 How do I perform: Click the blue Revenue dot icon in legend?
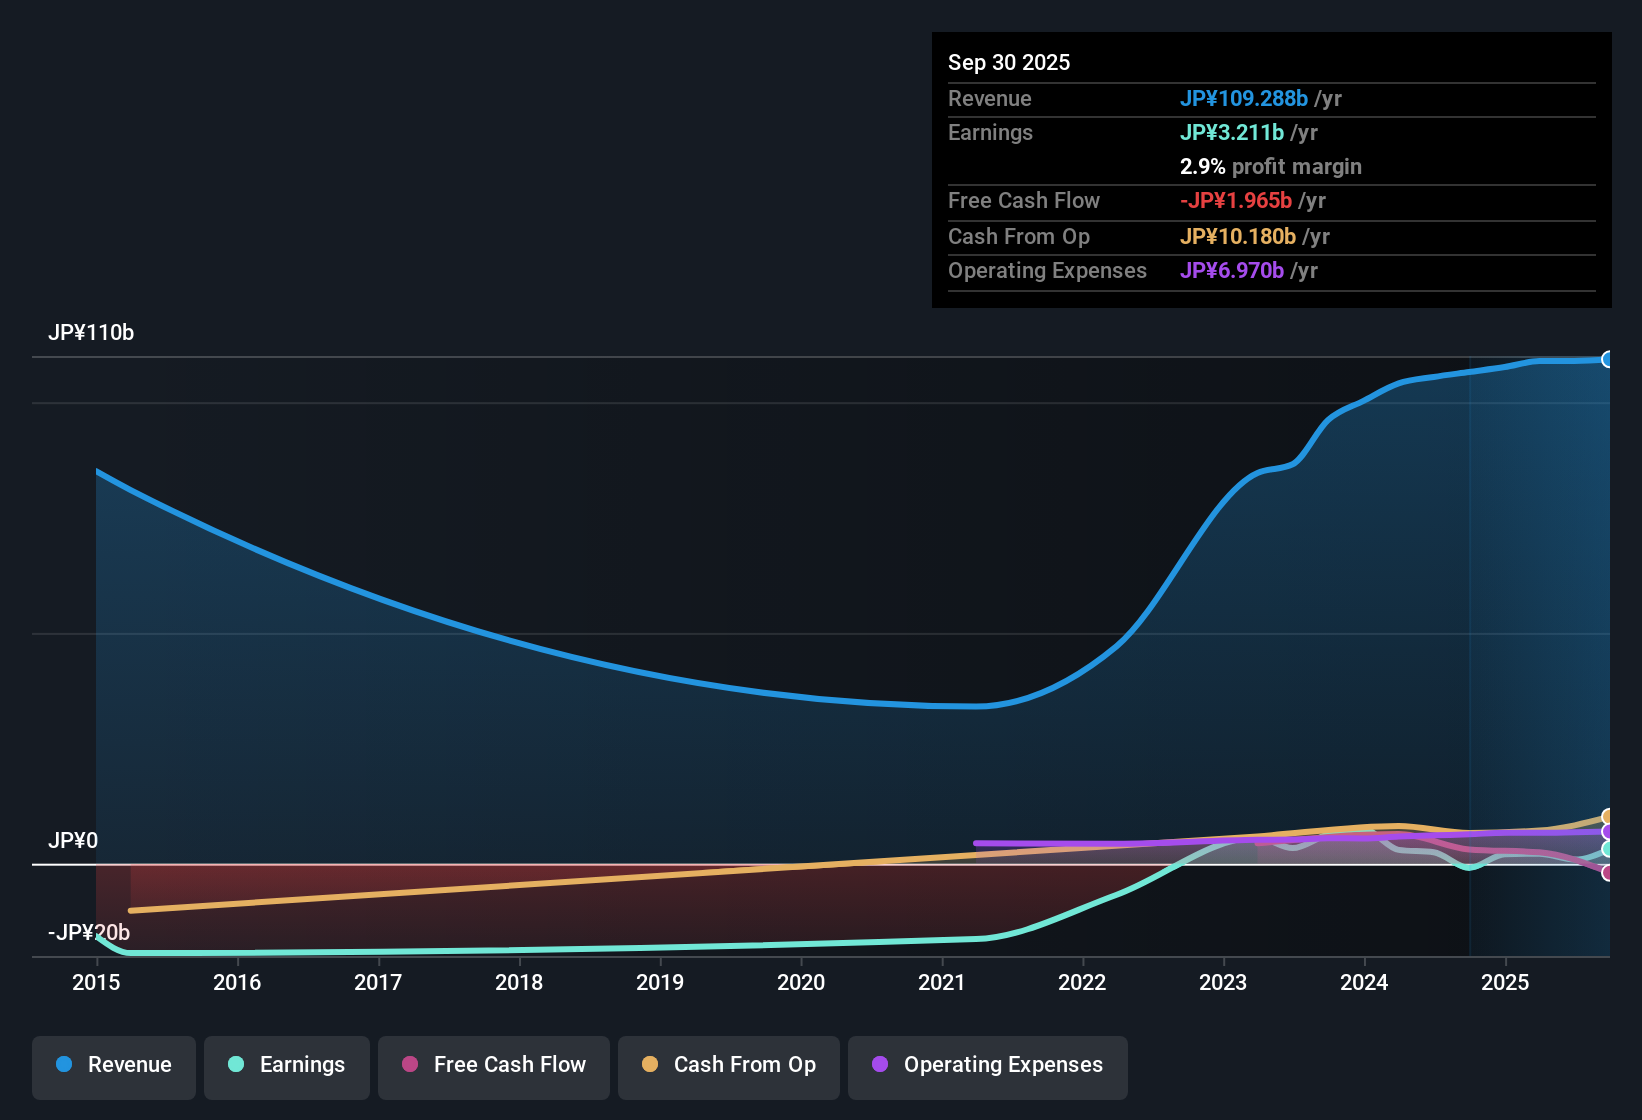pyautogui.click(x=63, y=1065)
